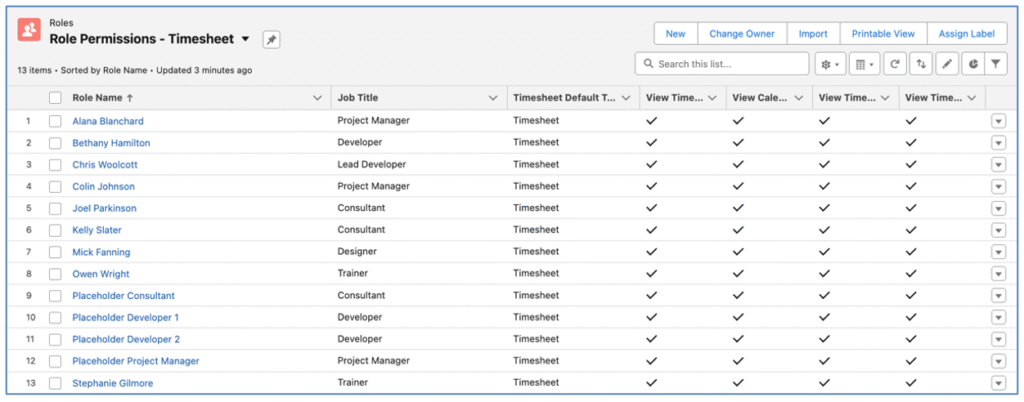Open Alana Blanchard role record
This screenshot has width=1024, height=402.
point(108,121)
